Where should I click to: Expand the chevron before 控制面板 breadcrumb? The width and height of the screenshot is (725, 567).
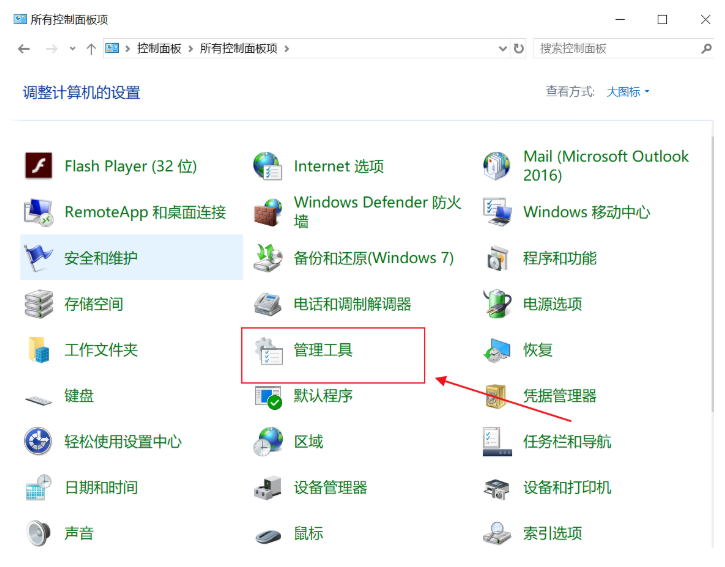(128, 49)
